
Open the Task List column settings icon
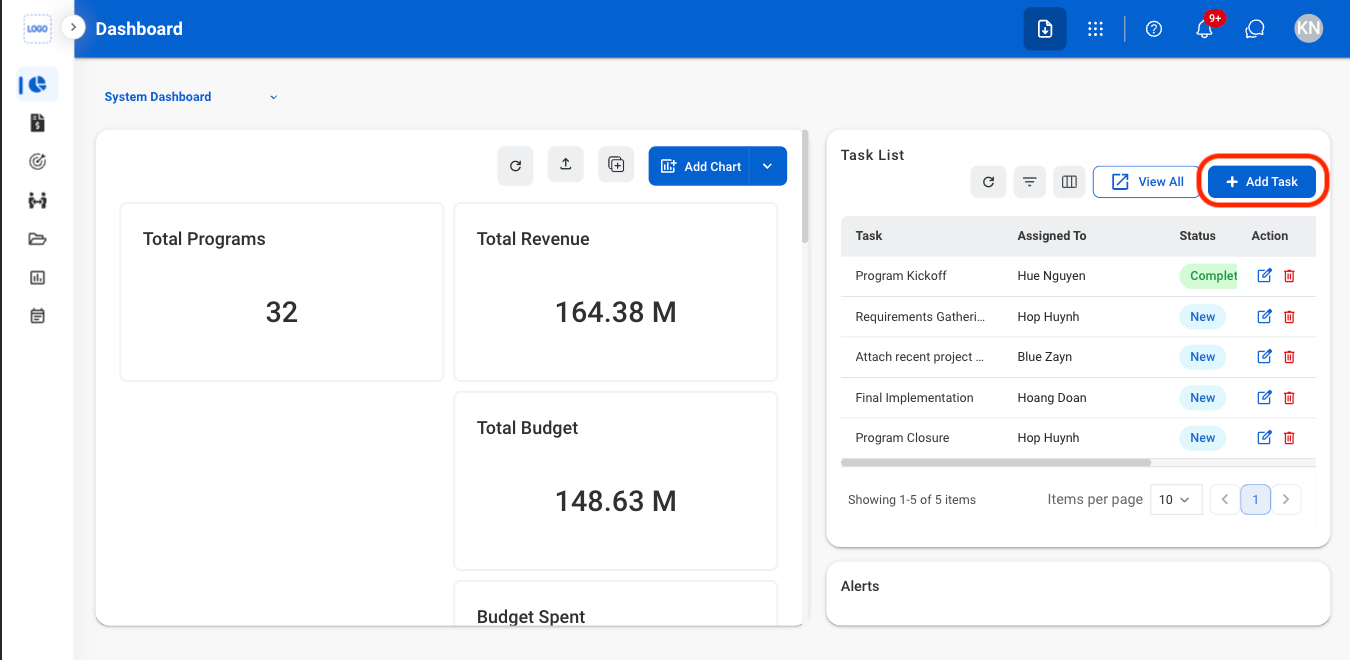click(x=1069, y=182)
